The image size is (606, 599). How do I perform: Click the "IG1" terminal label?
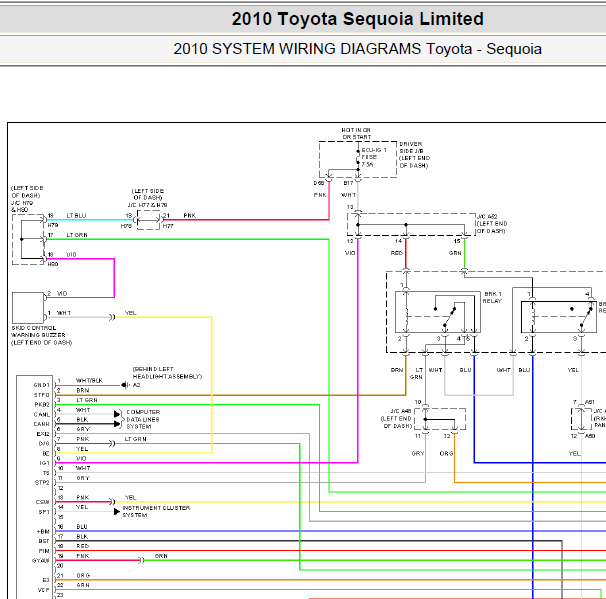tap(44, 463)
